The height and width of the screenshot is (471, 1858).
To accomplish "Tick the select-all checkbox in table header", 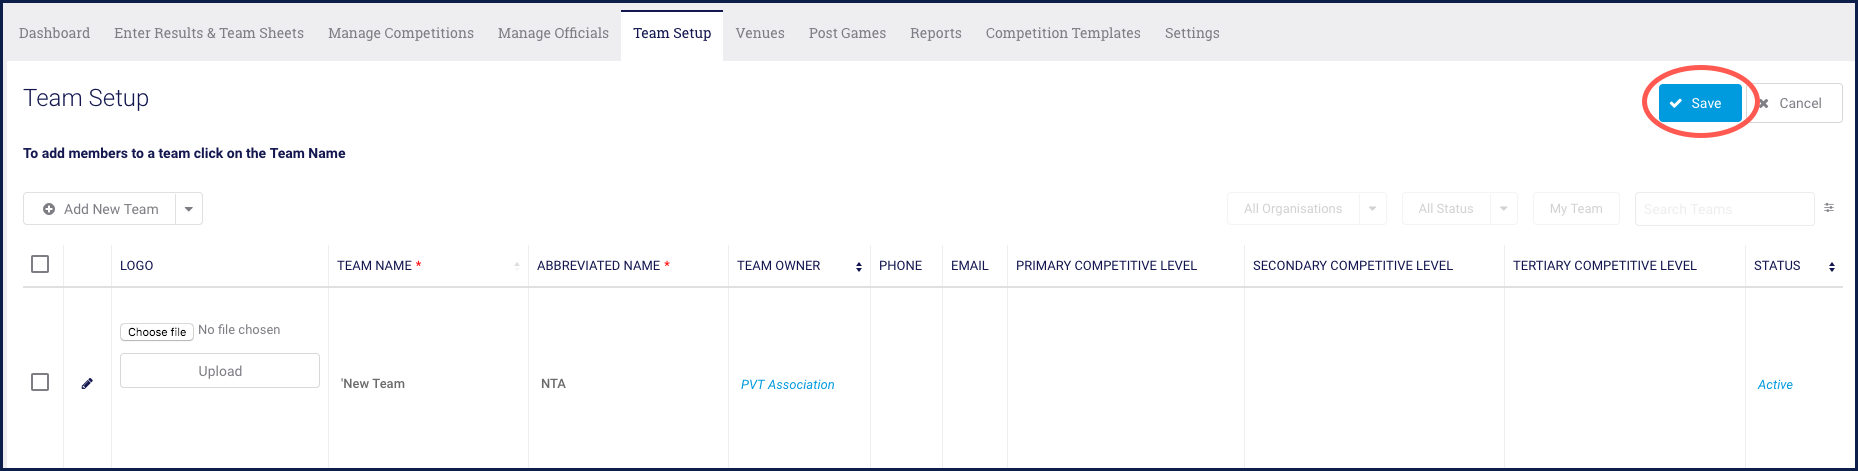I will point(40,264).
